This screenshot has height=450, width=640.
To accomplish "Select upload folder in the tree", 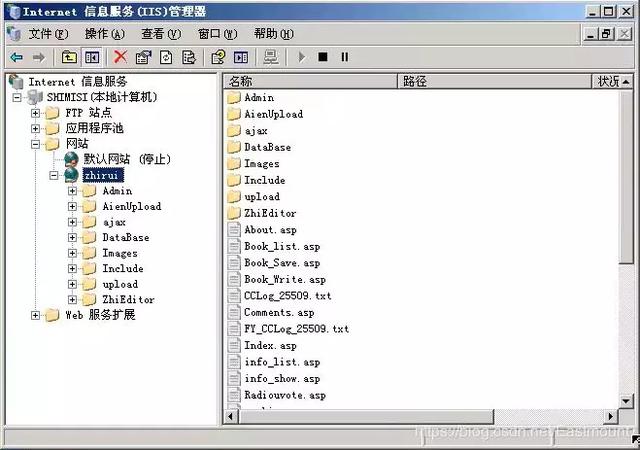I will tap(120, 285).
